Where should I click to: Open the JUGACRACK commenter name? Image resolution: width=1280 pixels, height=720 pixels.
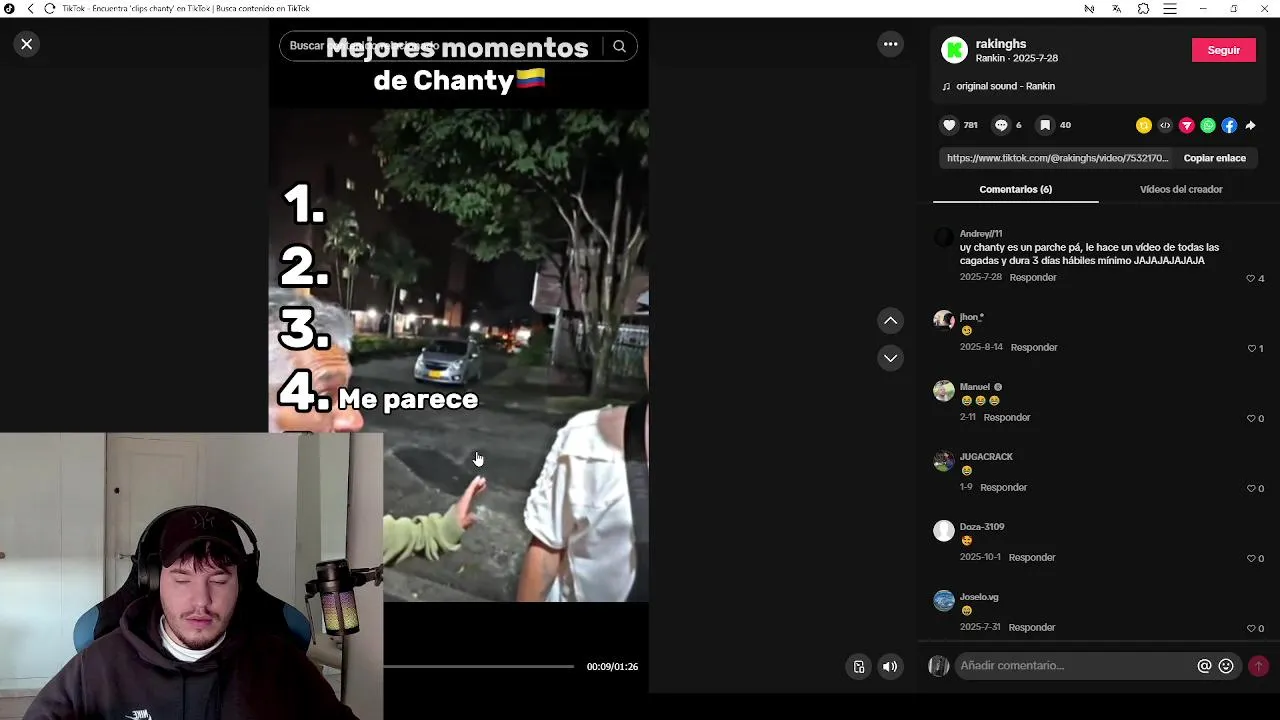(986, 457)
